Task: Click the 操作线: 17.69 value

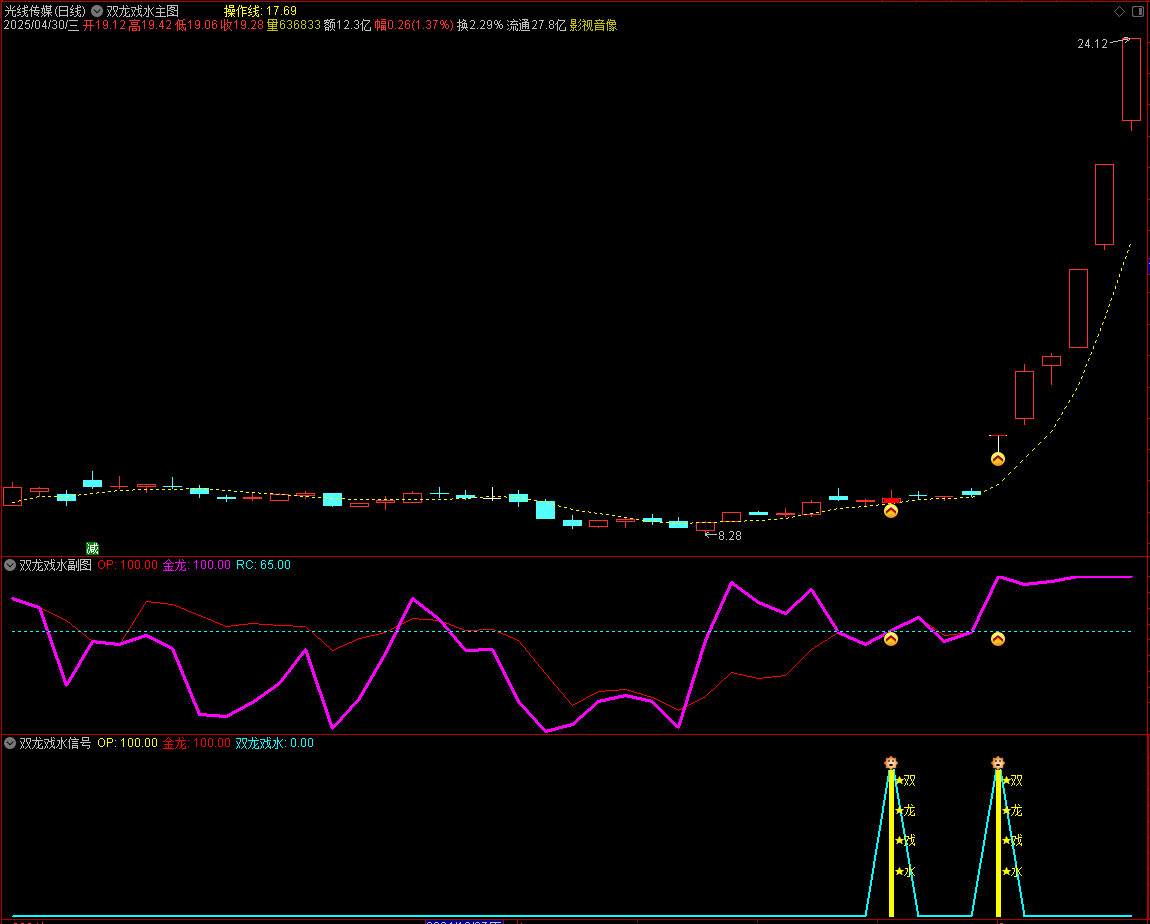Action: click(260, 11)
